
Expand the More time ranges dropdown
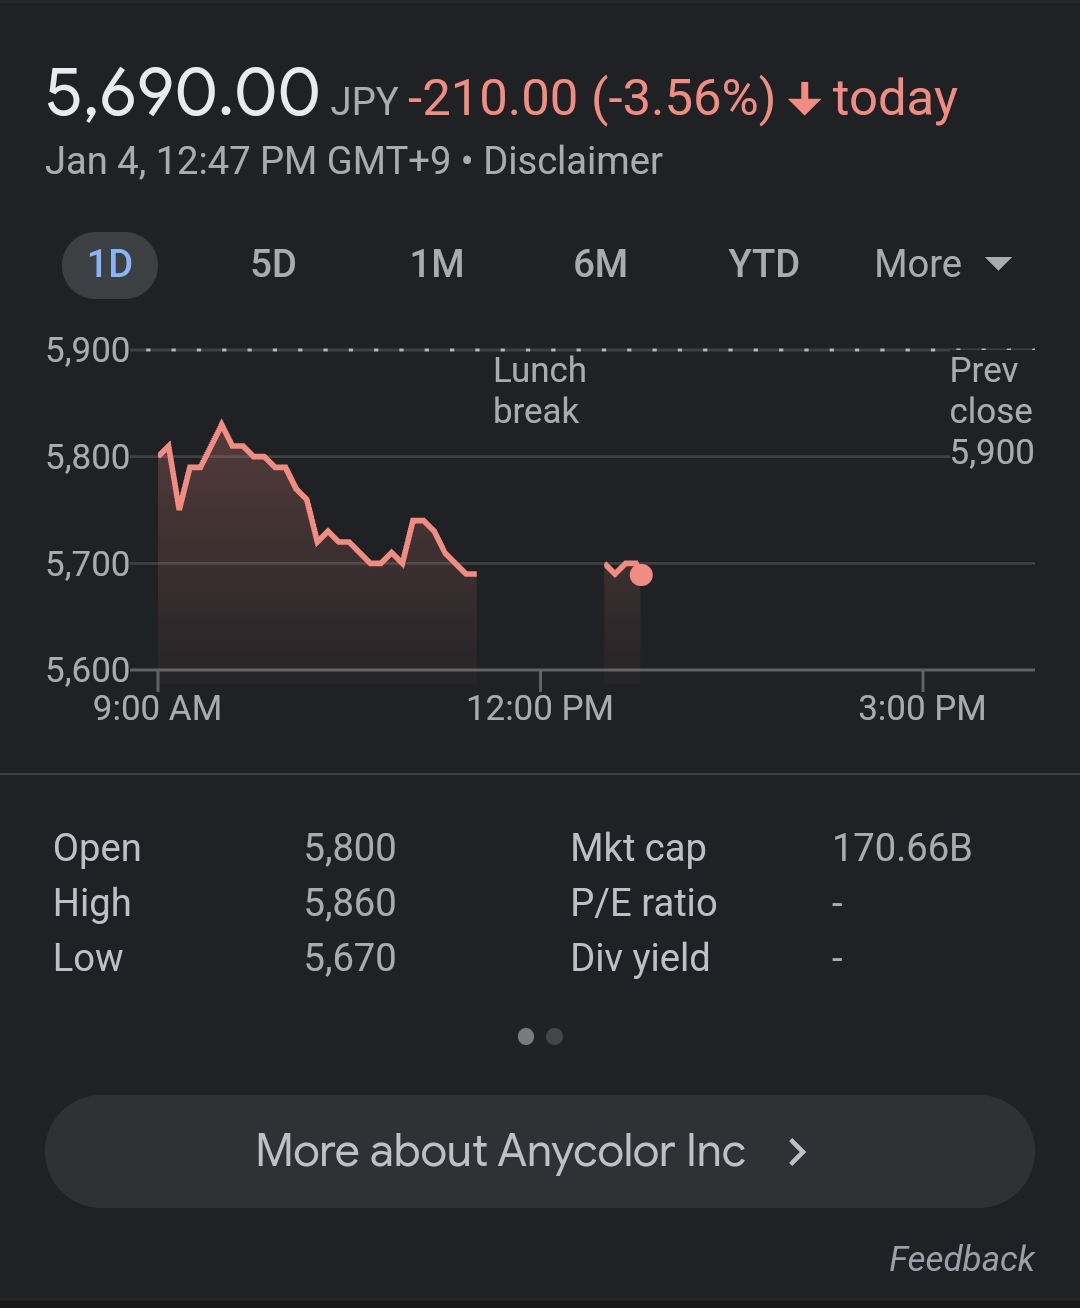pos(943,265)
